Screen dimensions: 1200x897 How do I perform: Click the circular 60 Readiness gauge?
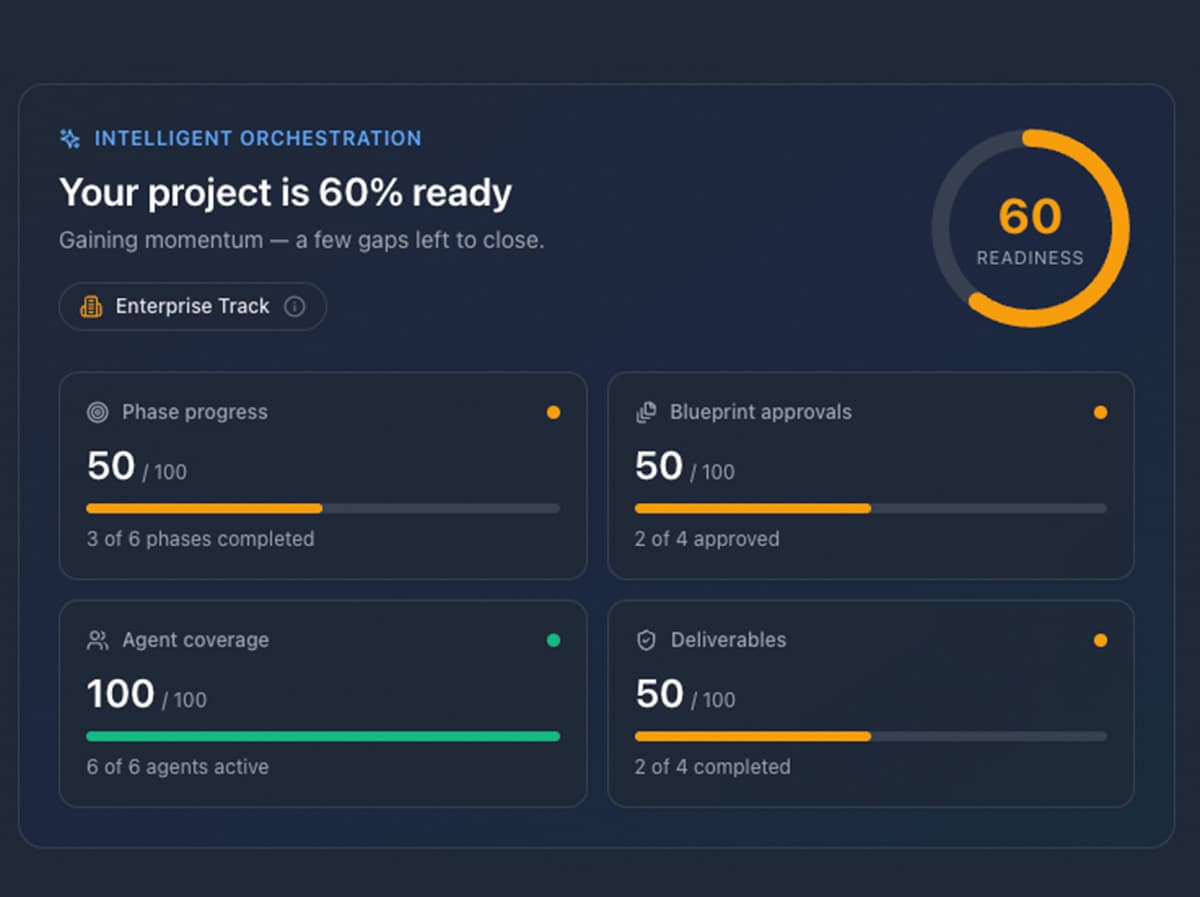coord(1030,228)
